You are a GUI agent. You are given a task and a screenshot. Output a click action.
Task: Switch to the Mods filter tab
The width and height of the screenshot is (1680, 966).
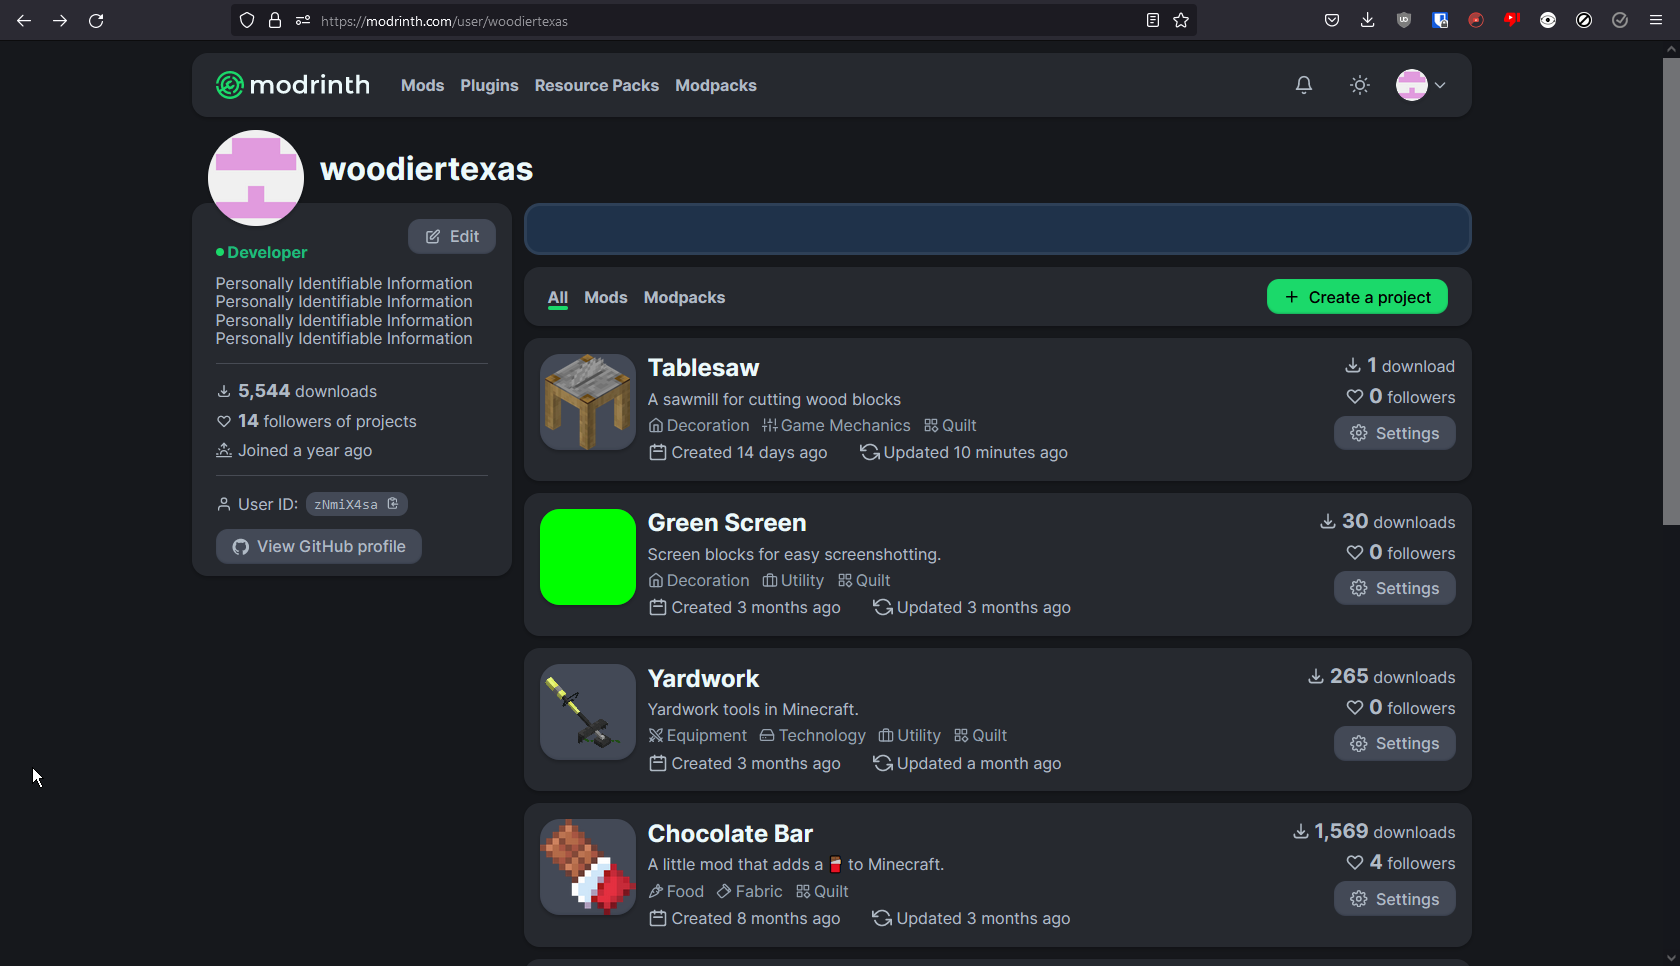tap(605, 297)
